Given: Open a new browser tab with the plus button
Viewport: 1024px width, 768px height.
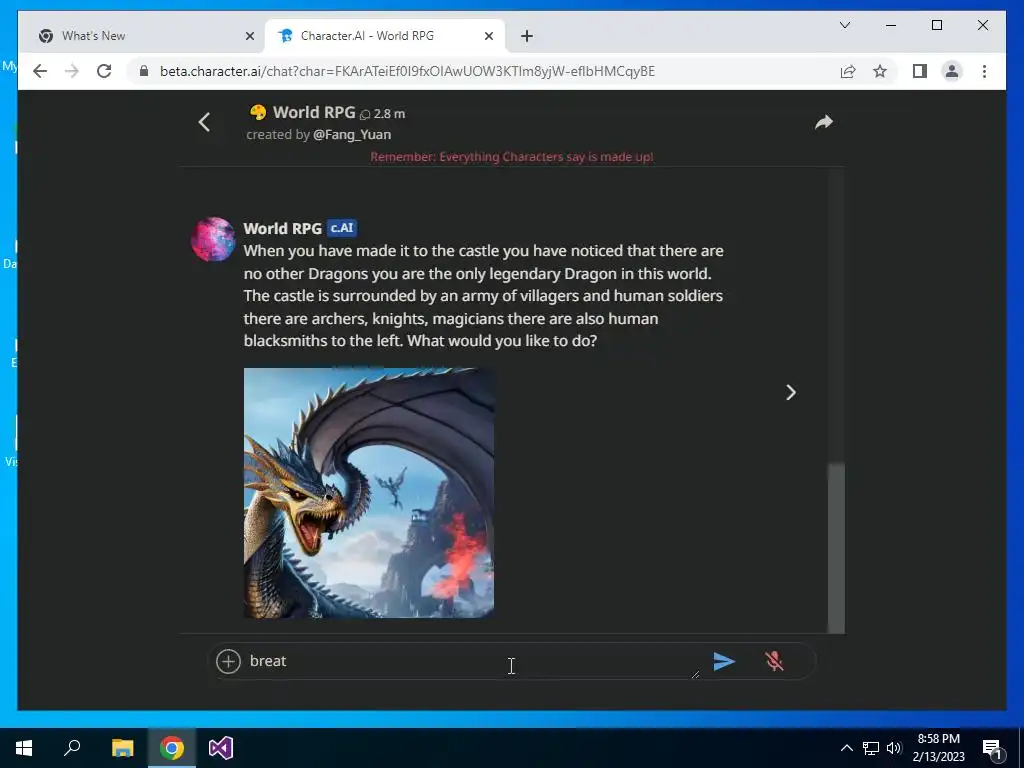Looking at the screenshot, I should pyautogui.click(x=527, y=37).
